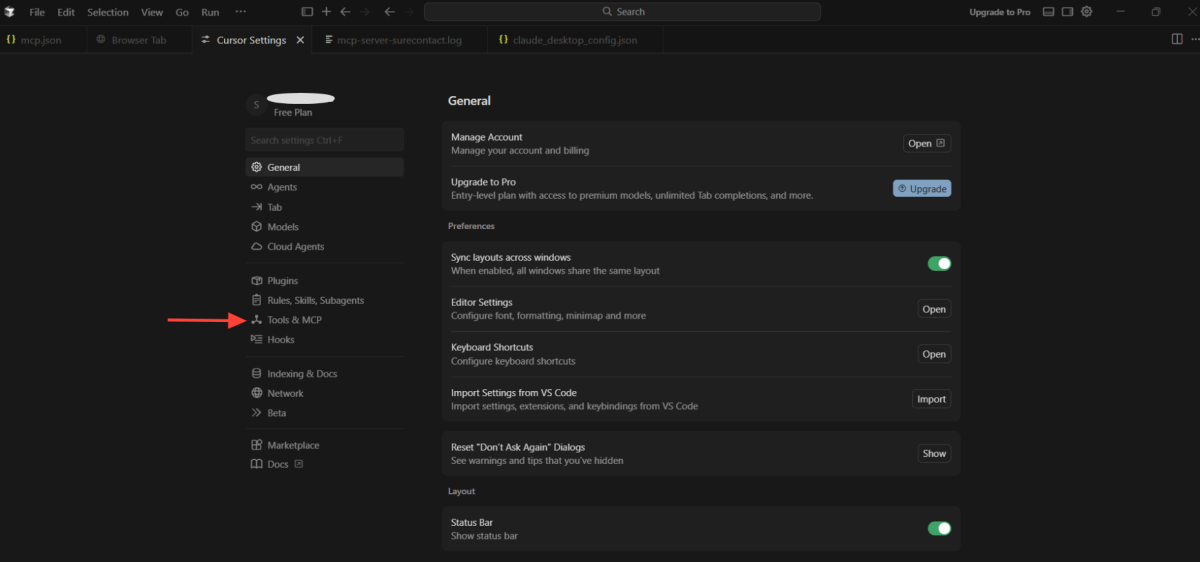Go to Hooks settings
The height and width of the screenshot is (562, 1200).
pos(280,340)
